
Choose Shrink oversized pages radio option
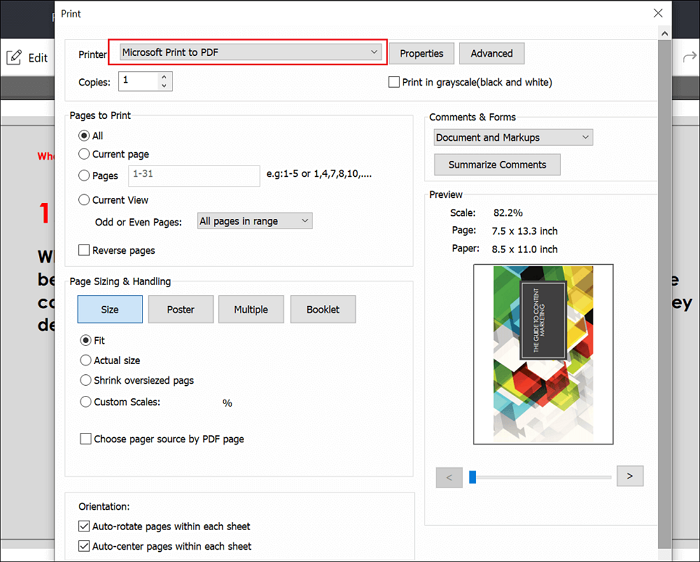point(85,380)
